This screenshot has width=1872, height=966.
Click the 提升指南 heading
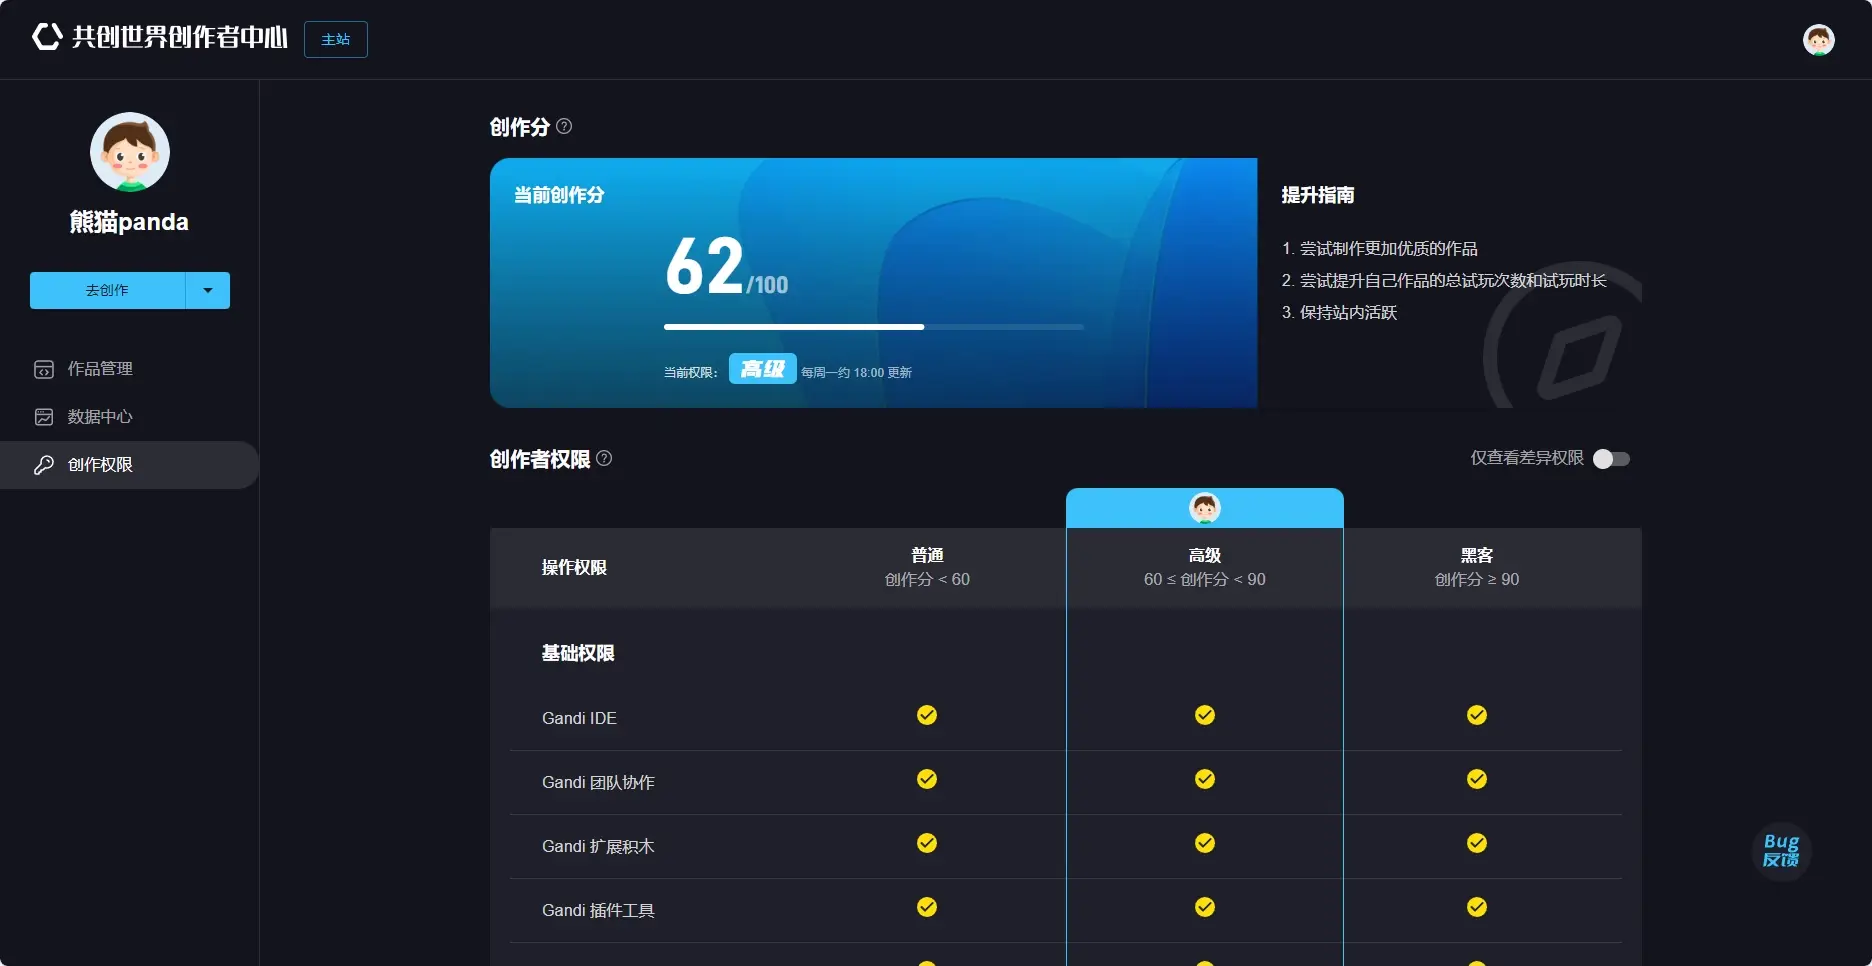tap(1318, 195)
